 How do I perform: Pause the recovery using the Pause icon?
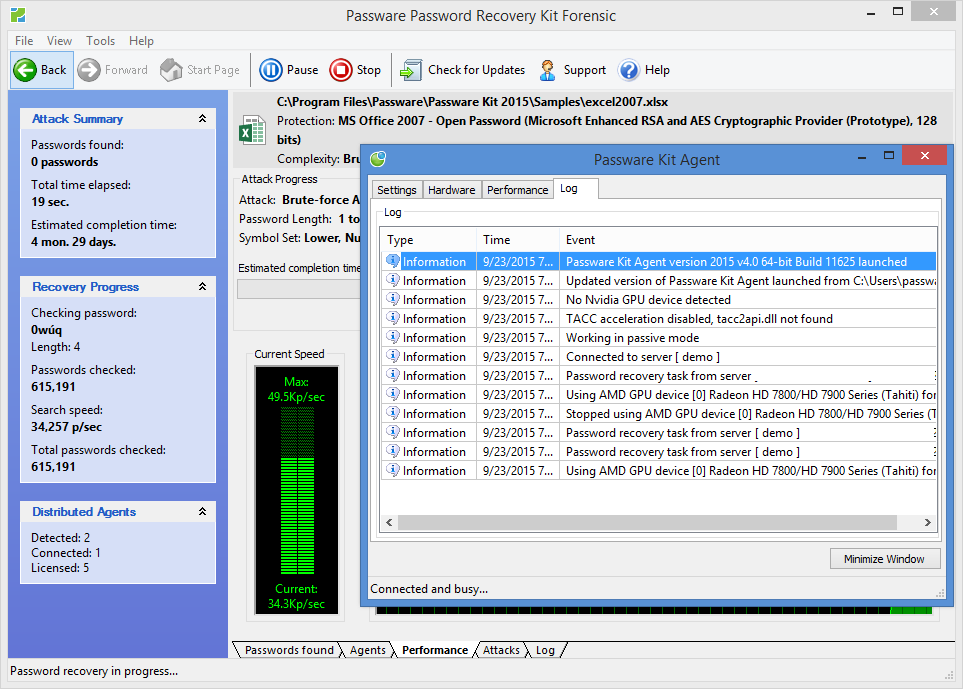point(270,70)
